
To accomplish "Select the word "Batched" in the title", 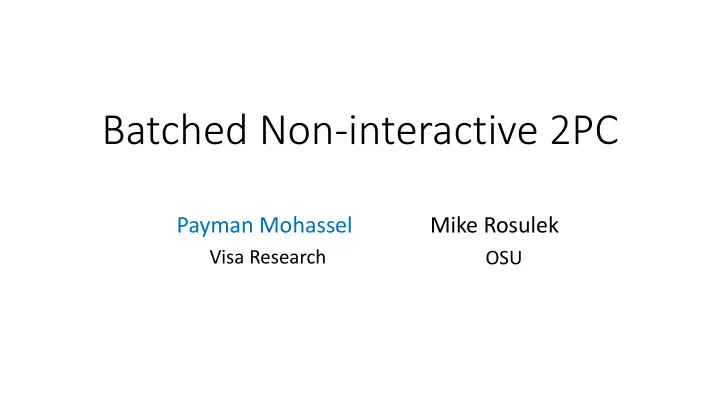I will (175, 130).
